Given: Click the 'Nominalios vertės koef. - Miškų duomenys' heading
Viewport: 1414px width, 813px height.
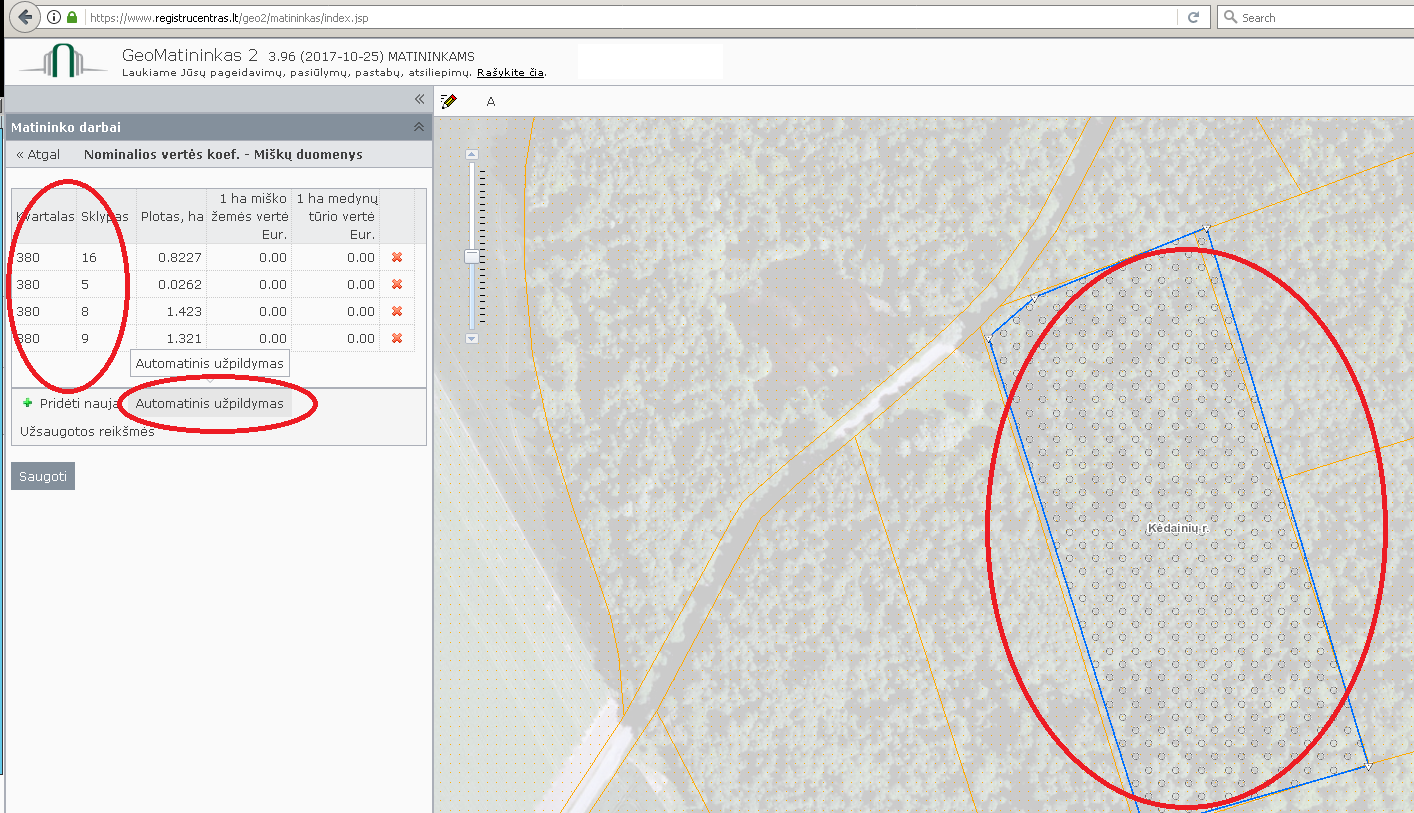Looking at the screenshot, I should pyautogui.click(x=223, y=154).
